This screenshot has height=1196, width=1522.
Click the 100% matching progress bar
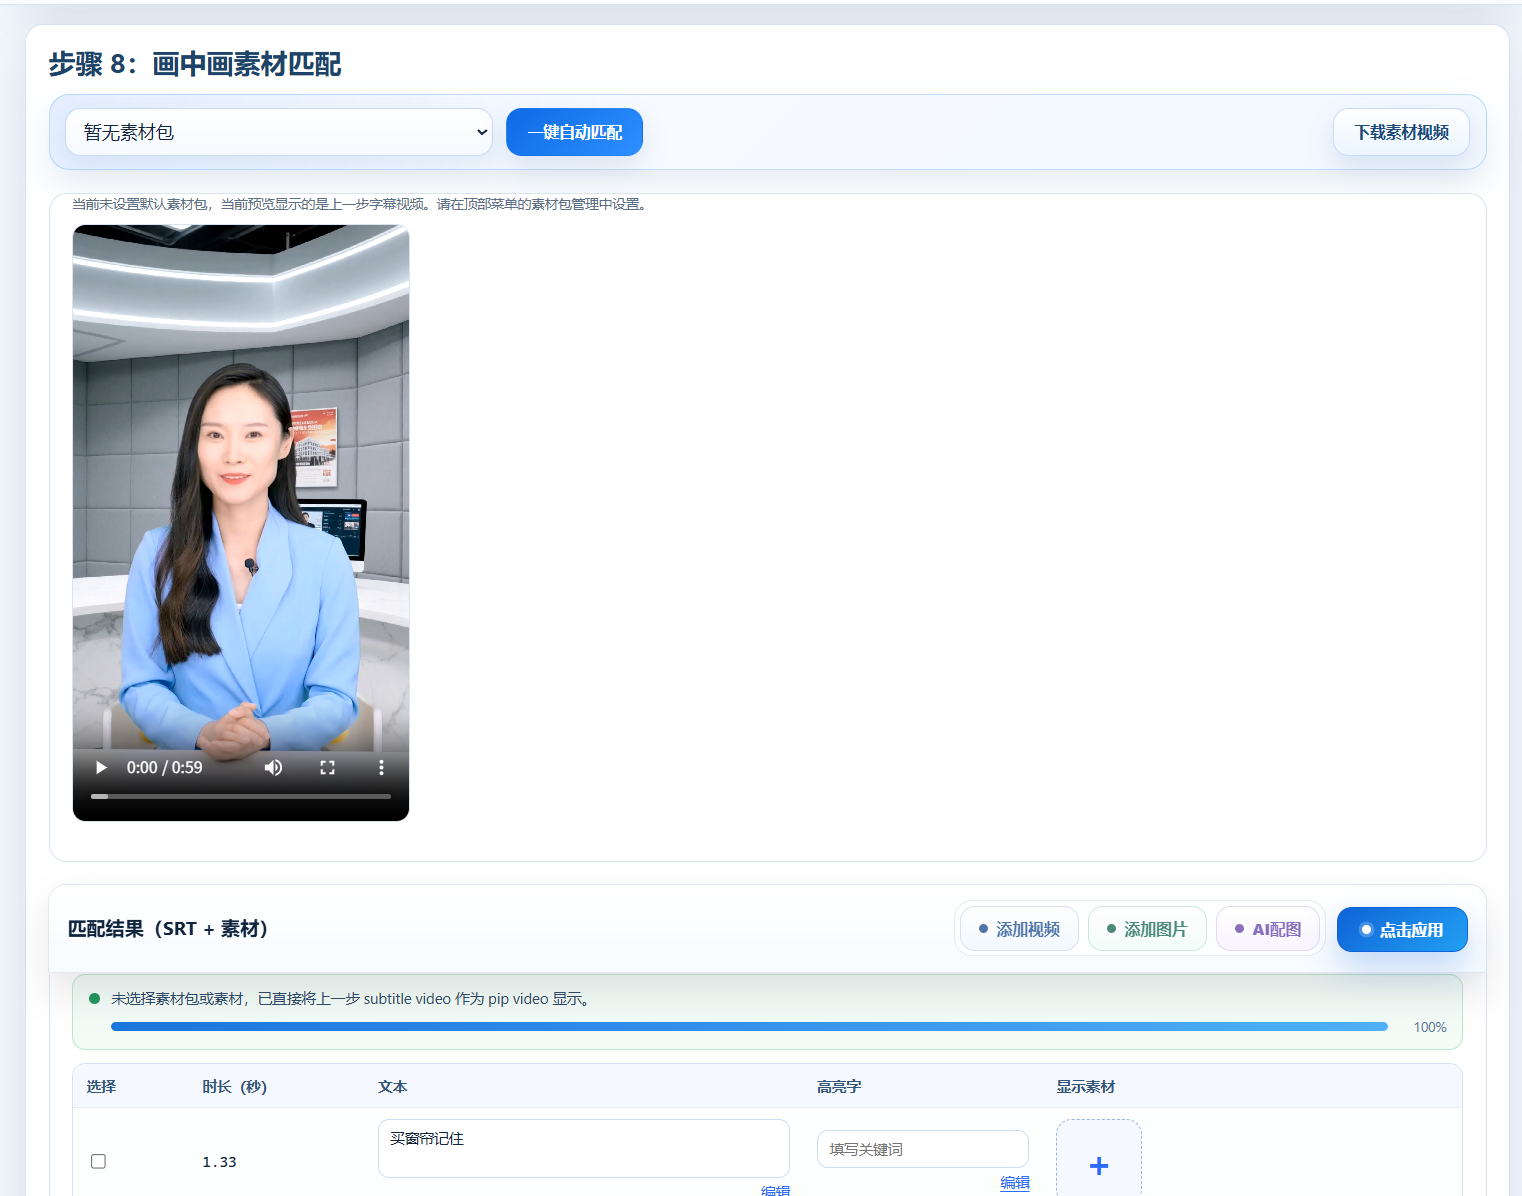749,1026
